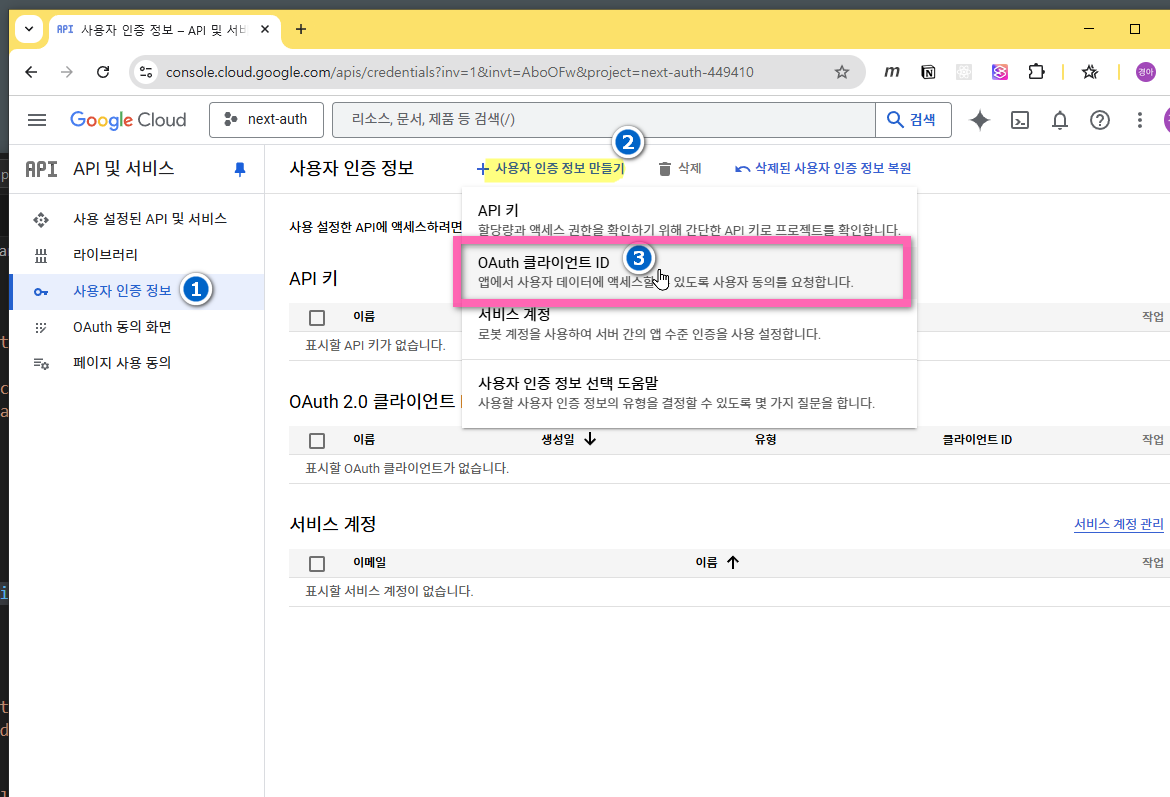Click the three-dot settings menu in header

(1140, 120)
